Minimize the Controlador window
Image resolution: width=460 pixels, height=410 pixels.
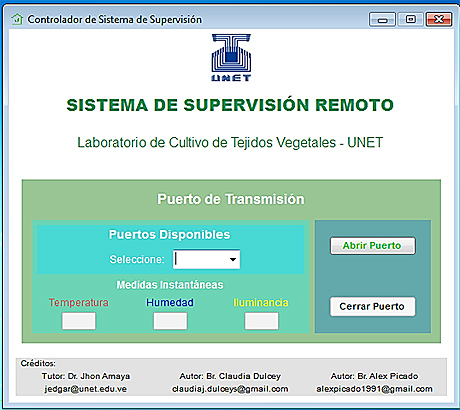point(382,19)
